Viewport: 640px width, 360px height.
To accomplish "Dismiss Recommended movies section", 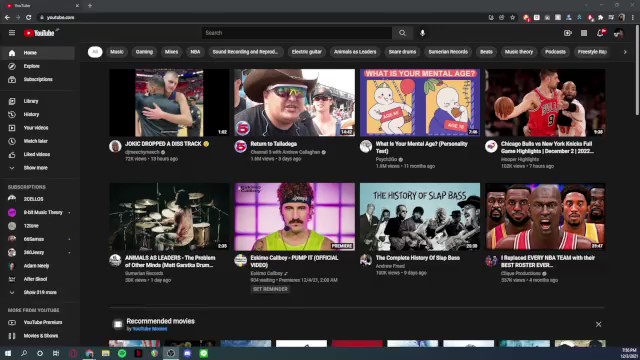I will [598, 324].
